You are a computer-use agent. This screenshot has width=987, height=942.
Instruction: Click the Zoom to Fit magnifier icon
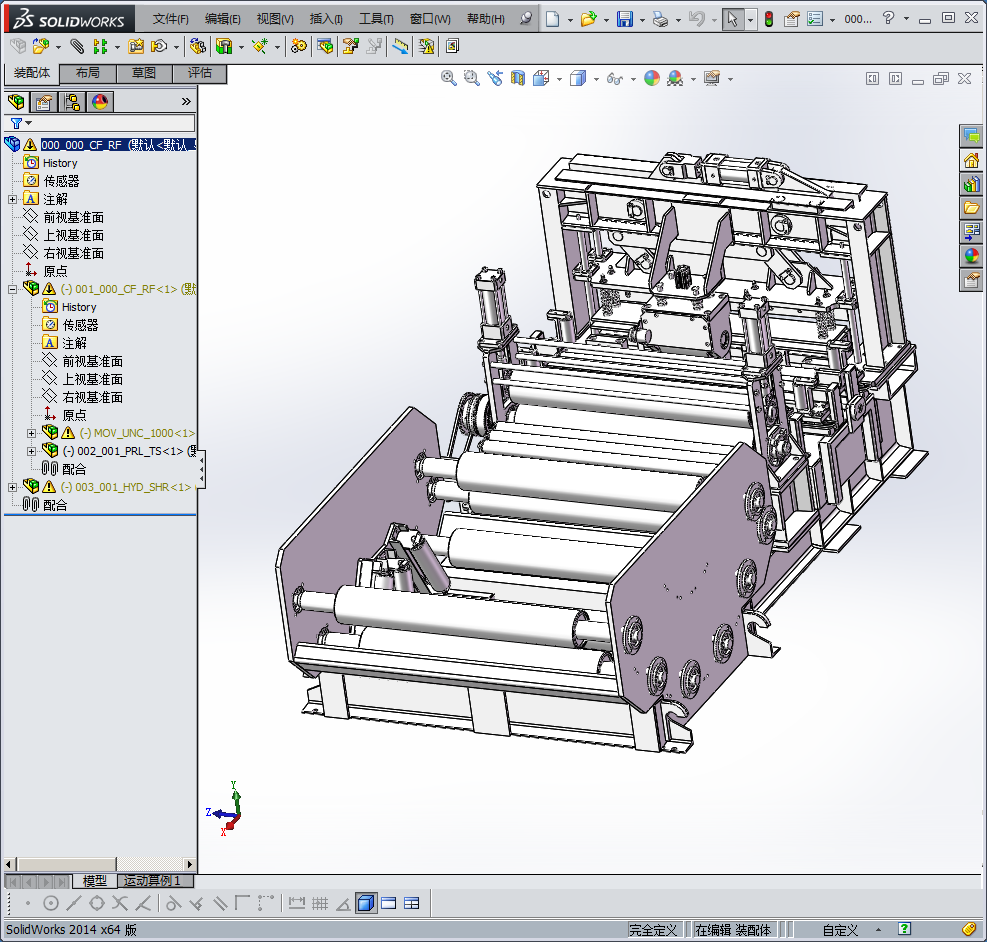tap(449, 79)
